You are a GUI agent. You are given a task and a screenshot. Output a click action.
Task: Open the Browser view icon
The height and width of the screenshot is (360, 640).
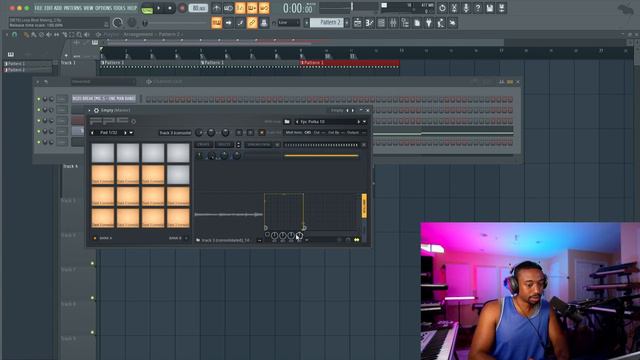(404, 23)
